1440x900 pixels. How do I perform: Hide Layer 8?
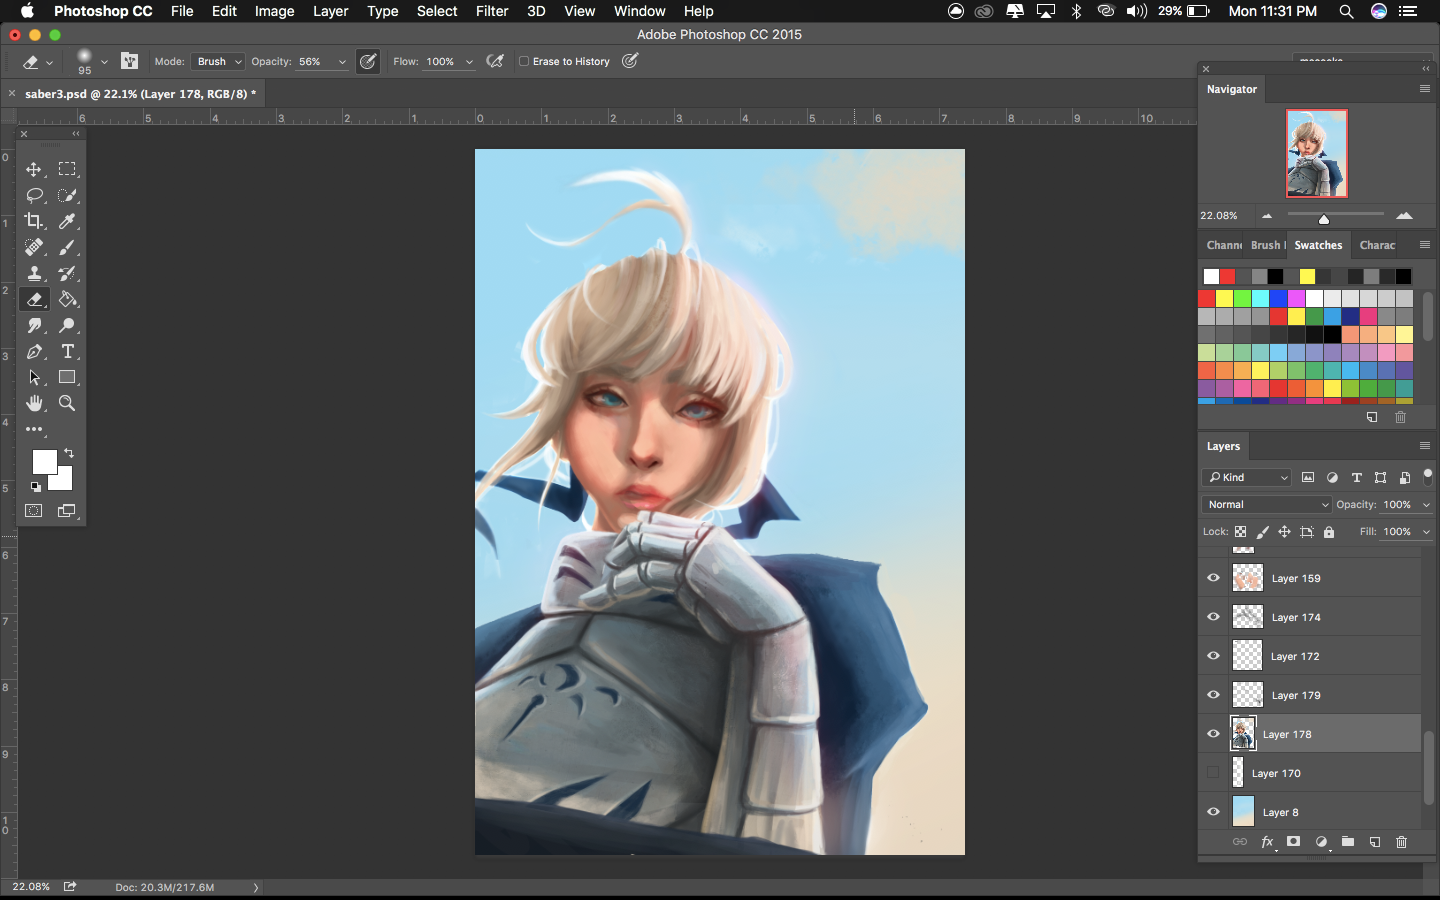coord(1213,812)
